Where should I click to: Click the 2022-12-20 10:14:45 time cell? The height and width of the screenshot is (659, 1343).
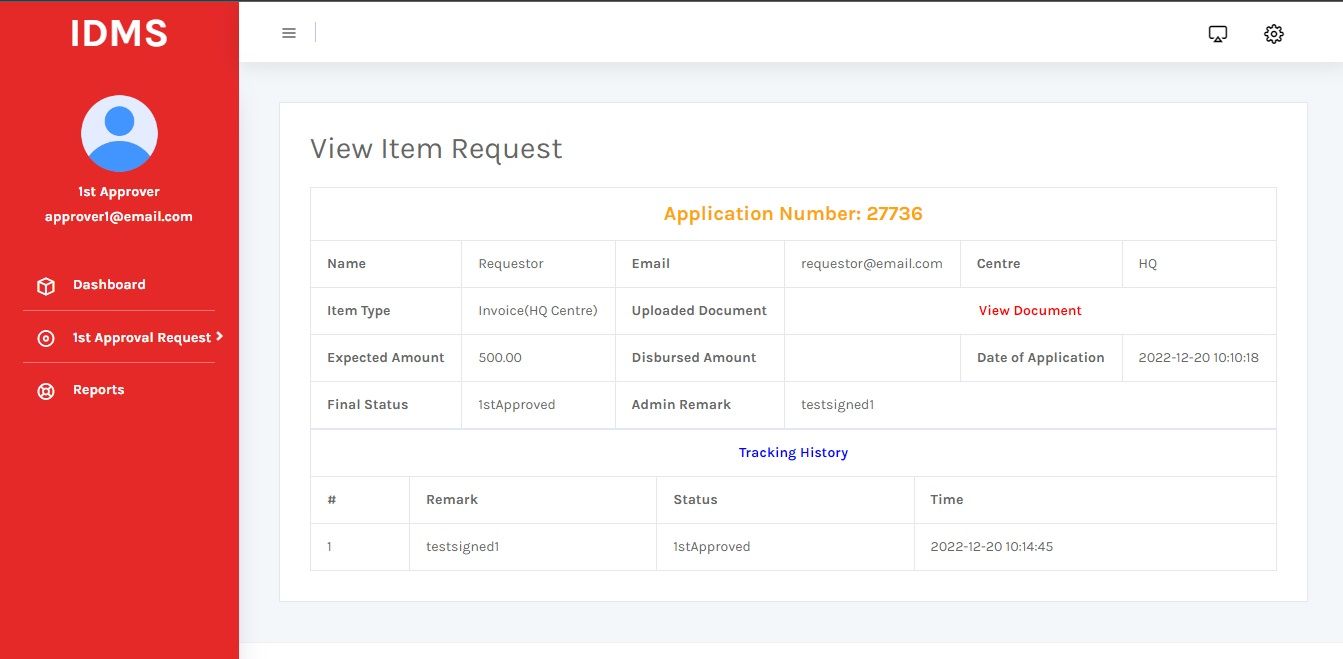(991, 547)
